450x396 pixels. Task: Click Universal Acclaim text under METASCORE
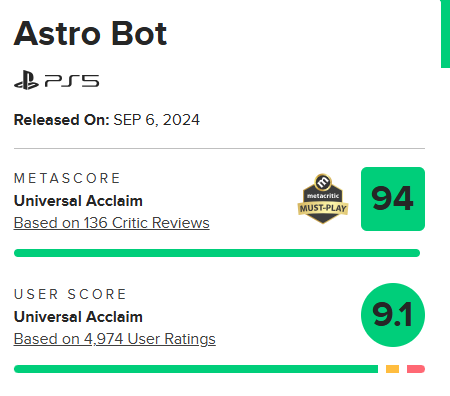coord(78,201)
